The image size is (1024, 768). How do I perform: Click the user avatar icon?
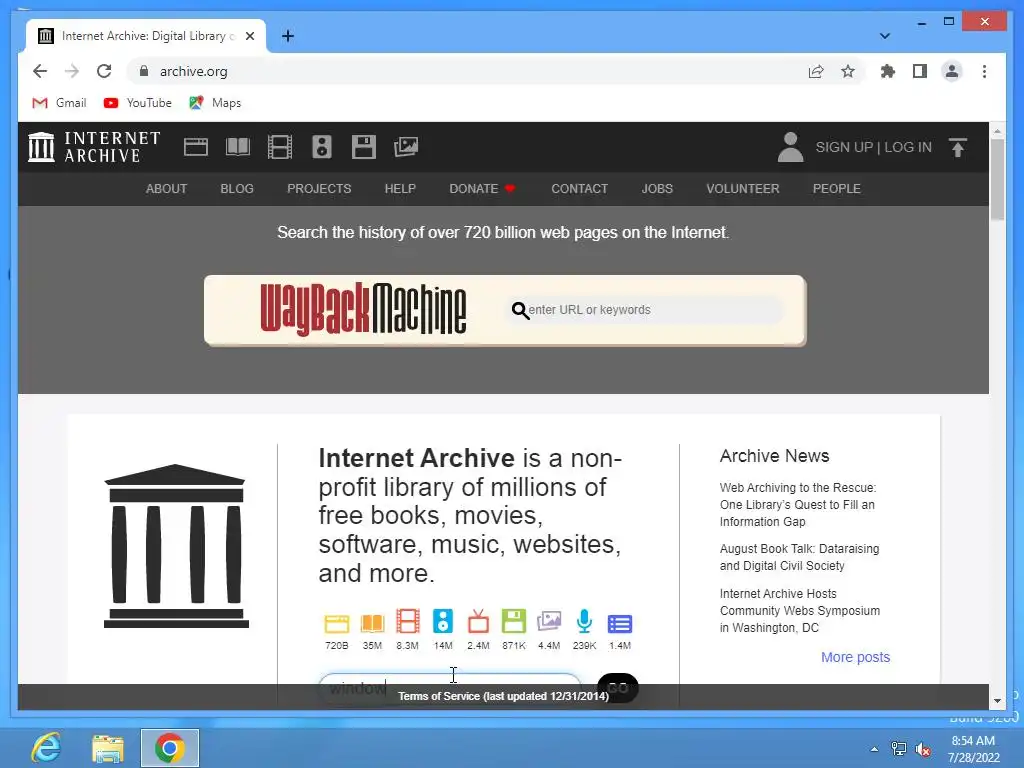790,147
